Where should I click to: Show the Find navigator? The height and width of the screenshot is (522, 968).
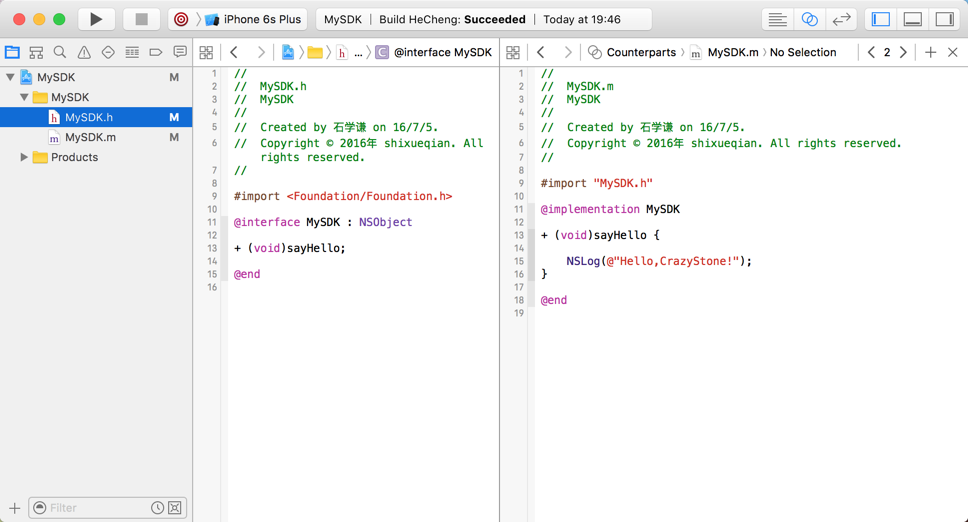pos(60,52)
